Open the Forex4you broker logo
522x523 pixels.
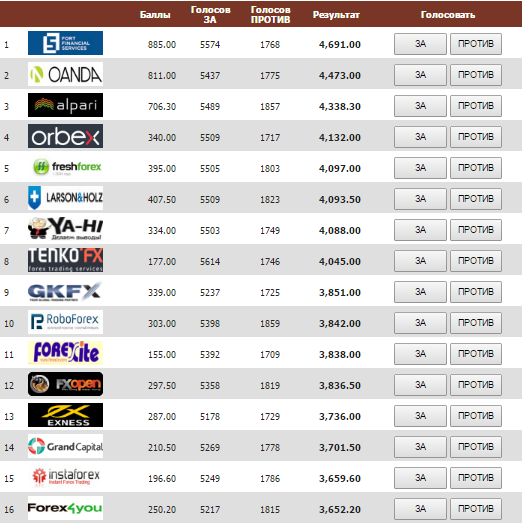click(x=65, y=508)
